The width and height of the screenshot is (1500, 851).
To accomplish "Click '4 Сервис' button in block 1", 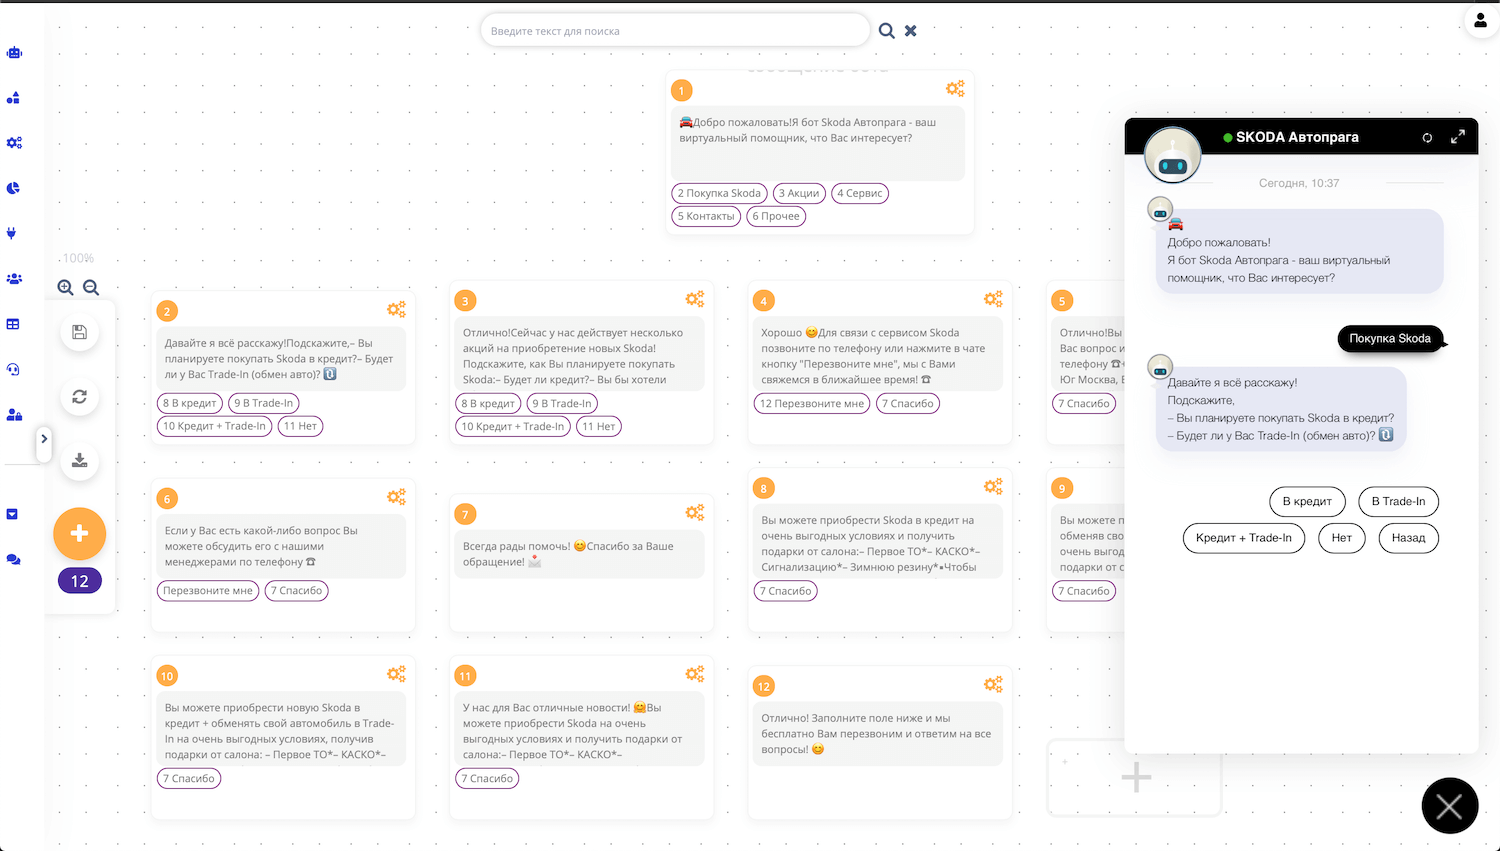I will (x=860, y=193).
